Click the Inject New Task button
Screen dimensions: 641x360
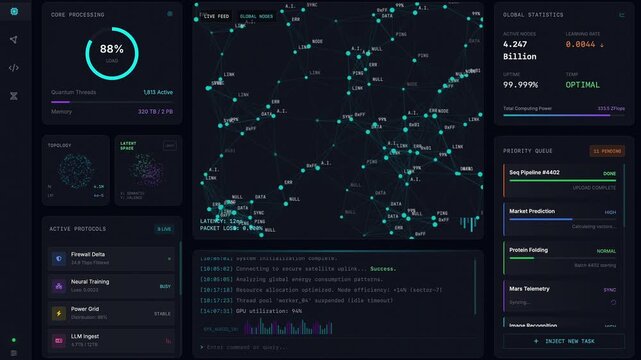point(564,341)
